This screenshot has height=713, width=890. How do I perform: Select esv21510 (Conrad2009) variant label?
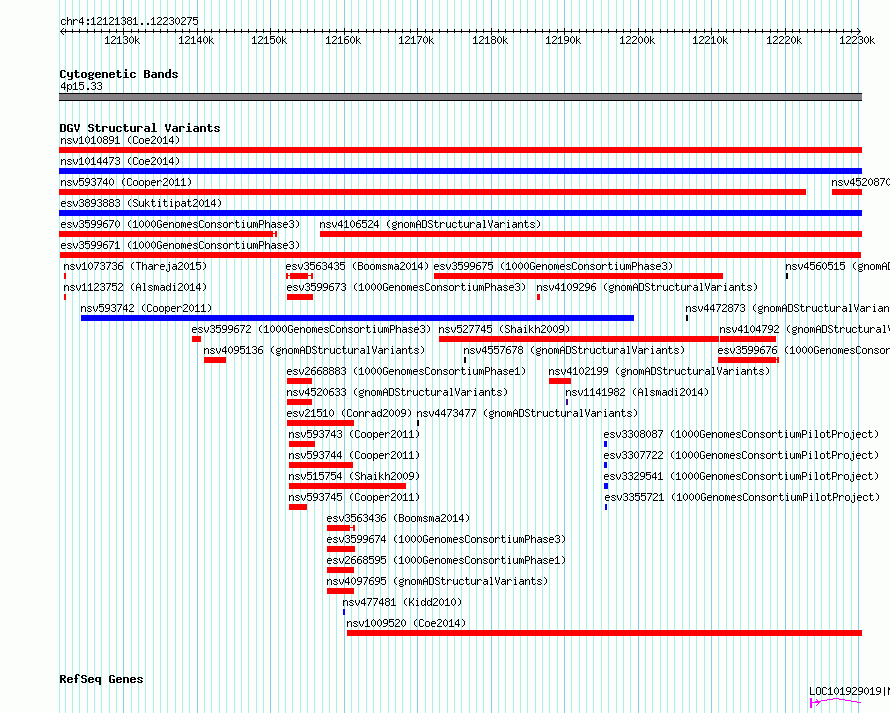pos(349,413)
